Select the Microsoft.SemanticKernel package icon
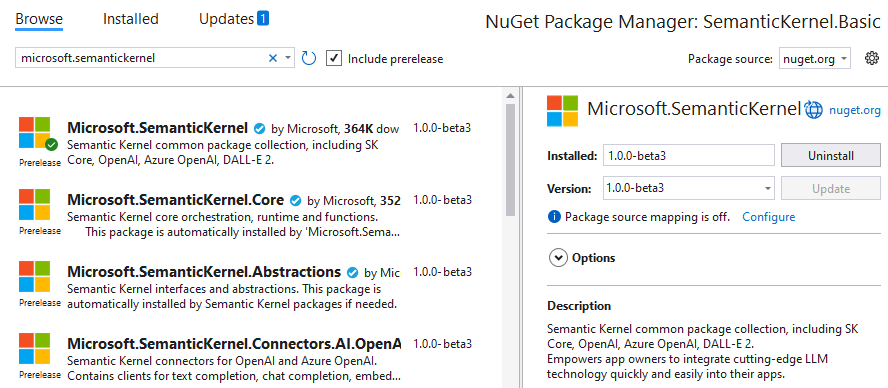Viewport: 888px width, 388px height. coord(35,133)
